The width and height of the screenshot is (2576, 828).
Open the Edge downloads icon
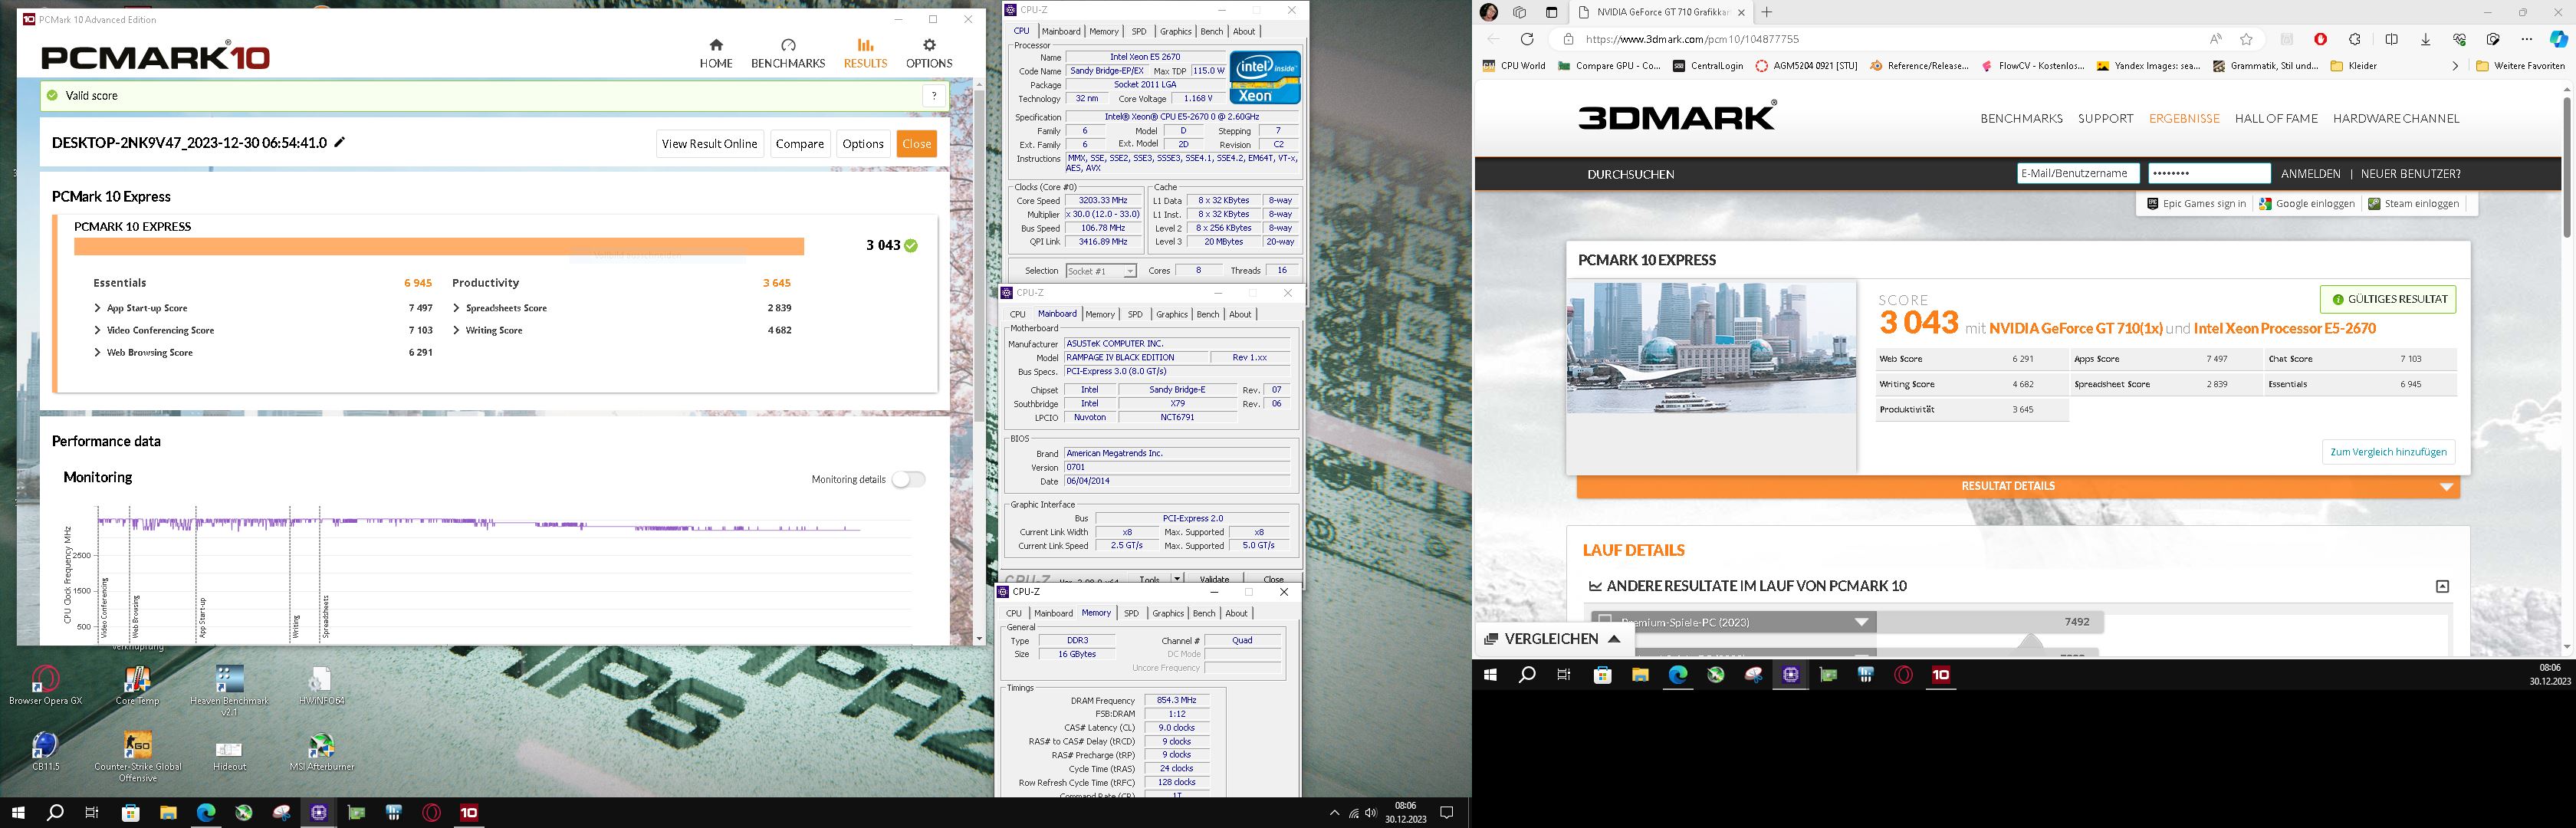point(2426,39)
